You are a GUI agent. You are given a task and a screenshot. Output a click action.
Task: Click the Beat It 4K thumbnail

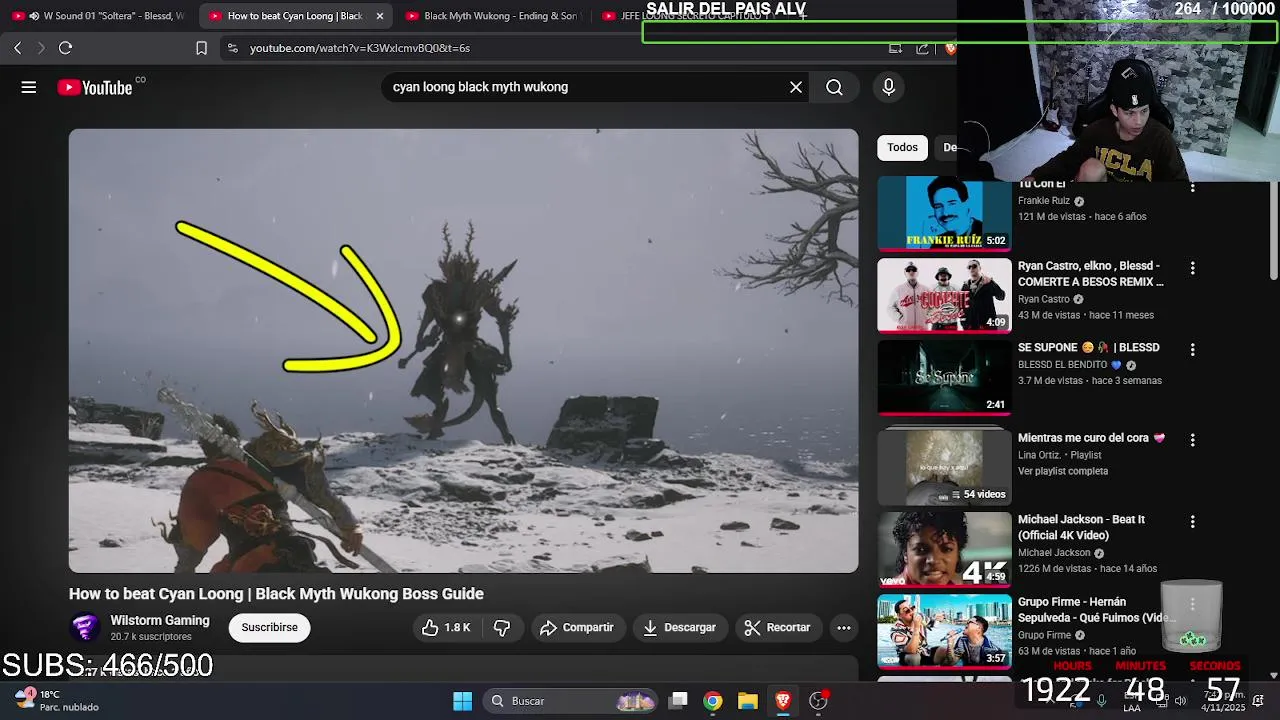pos(944,549)
